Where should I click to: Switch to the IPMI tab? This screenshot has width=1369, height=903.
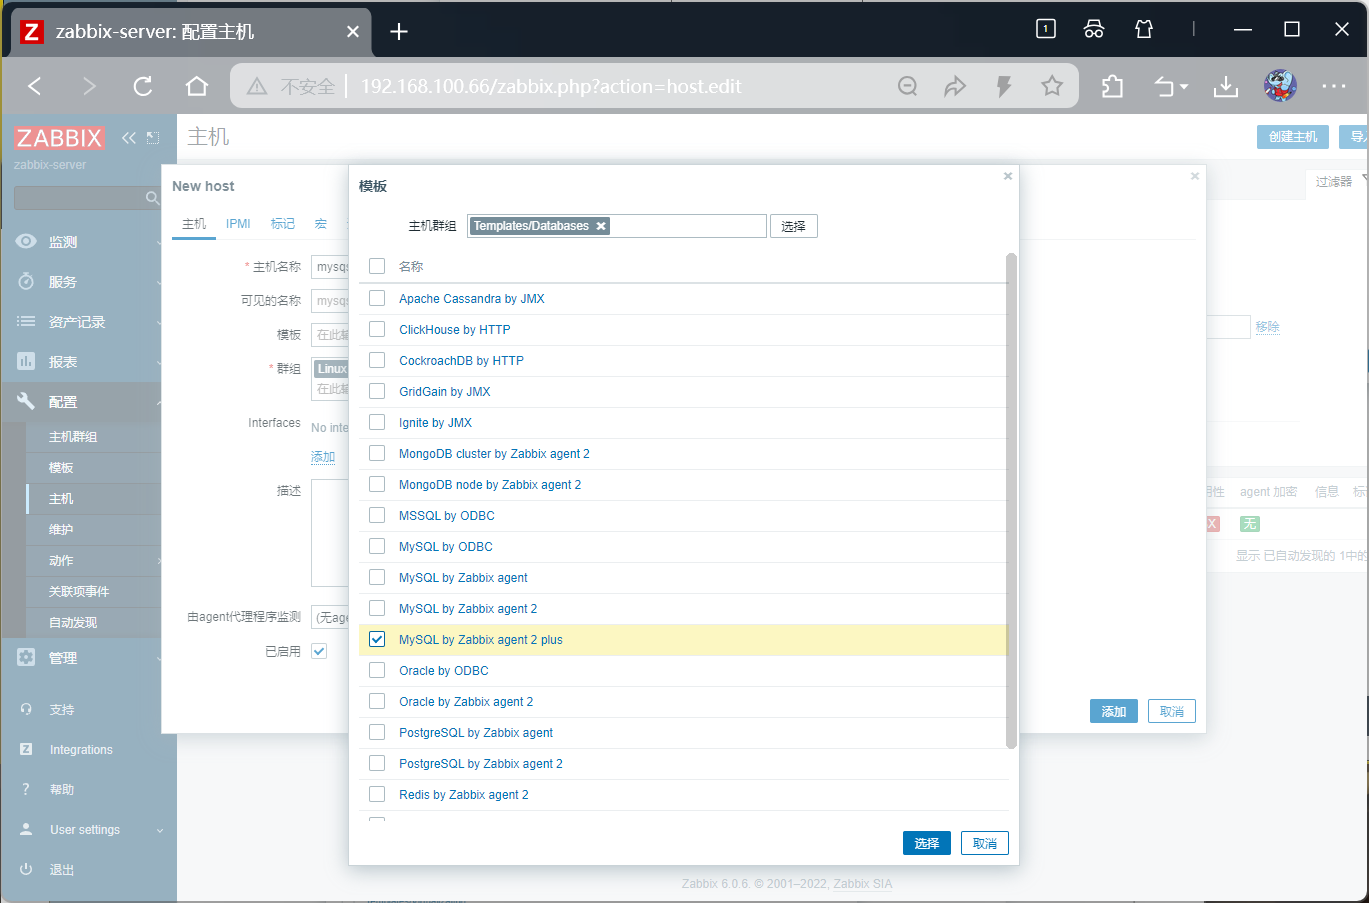point(238,224)
